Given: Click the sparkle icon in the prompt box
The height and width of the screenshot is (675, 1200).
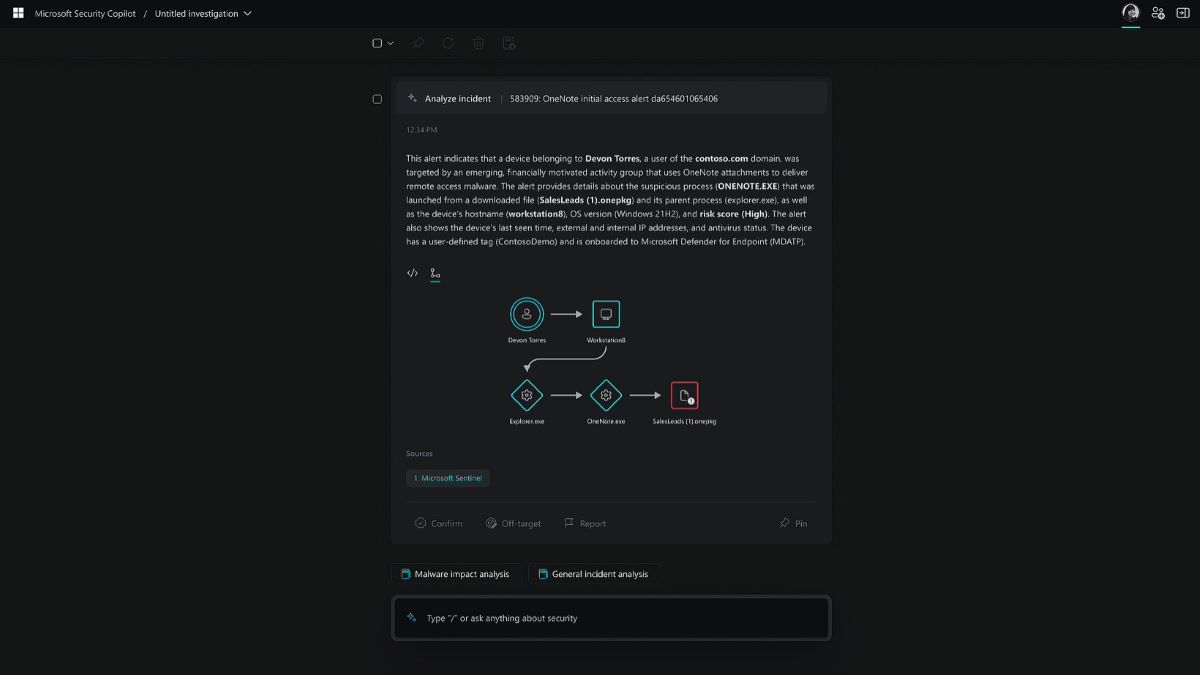Looking at the screenshot, I should point(411,618).
